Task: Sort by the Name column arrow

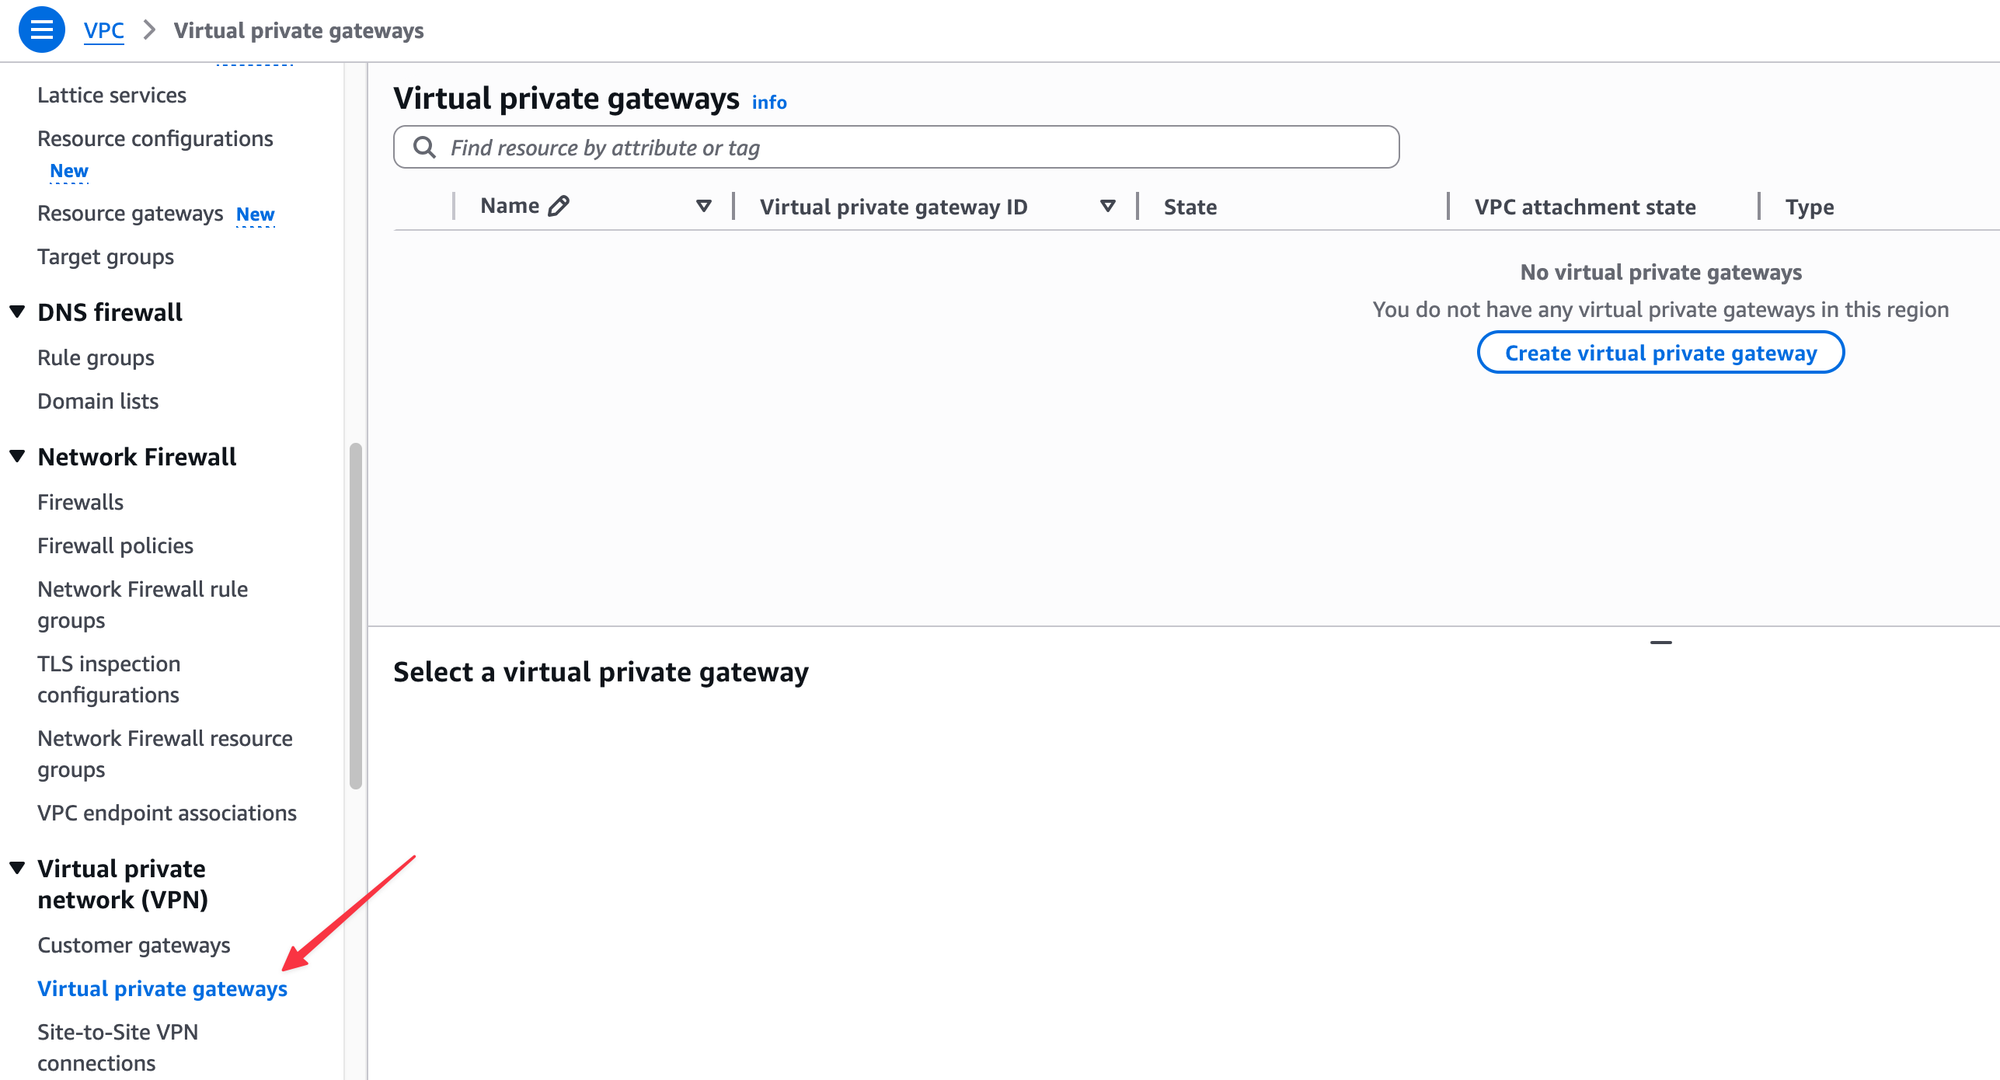Action: point(704,206)
